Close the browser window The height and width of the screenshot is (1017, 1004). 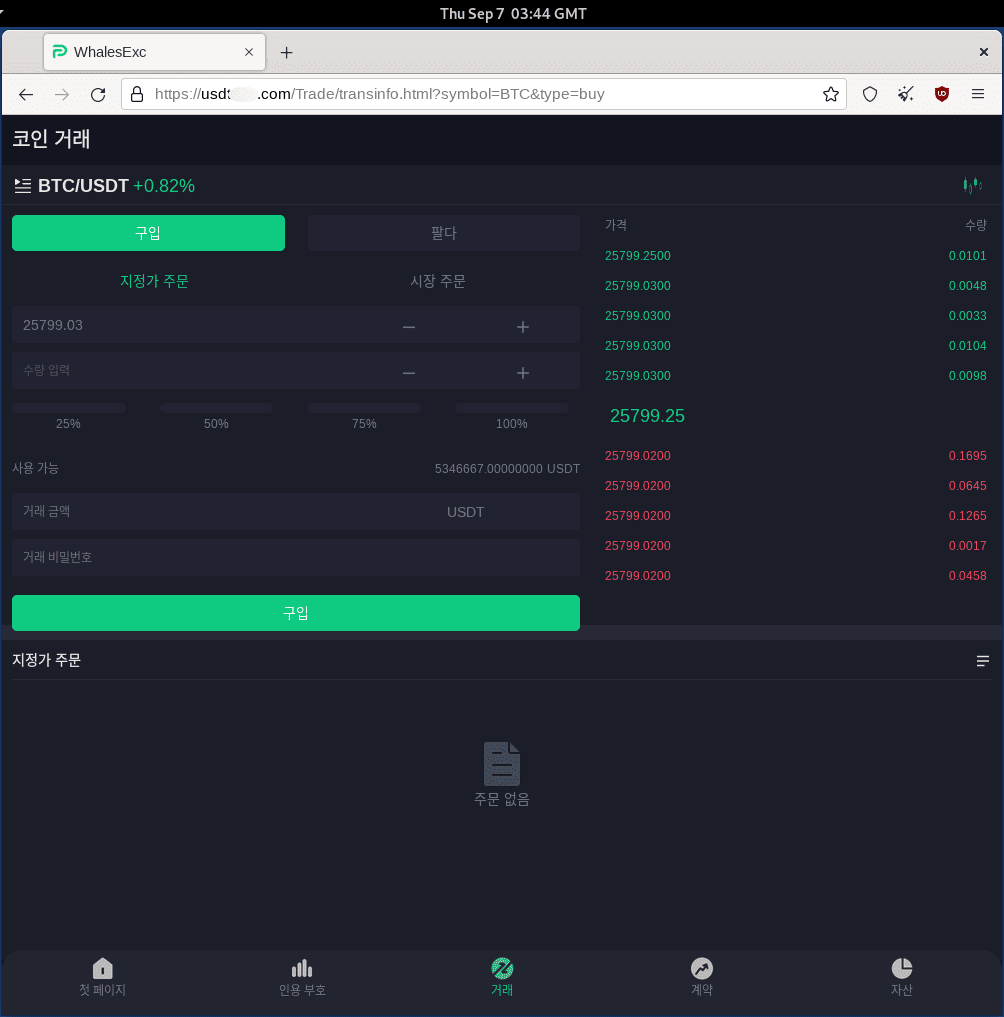point(983,52)
